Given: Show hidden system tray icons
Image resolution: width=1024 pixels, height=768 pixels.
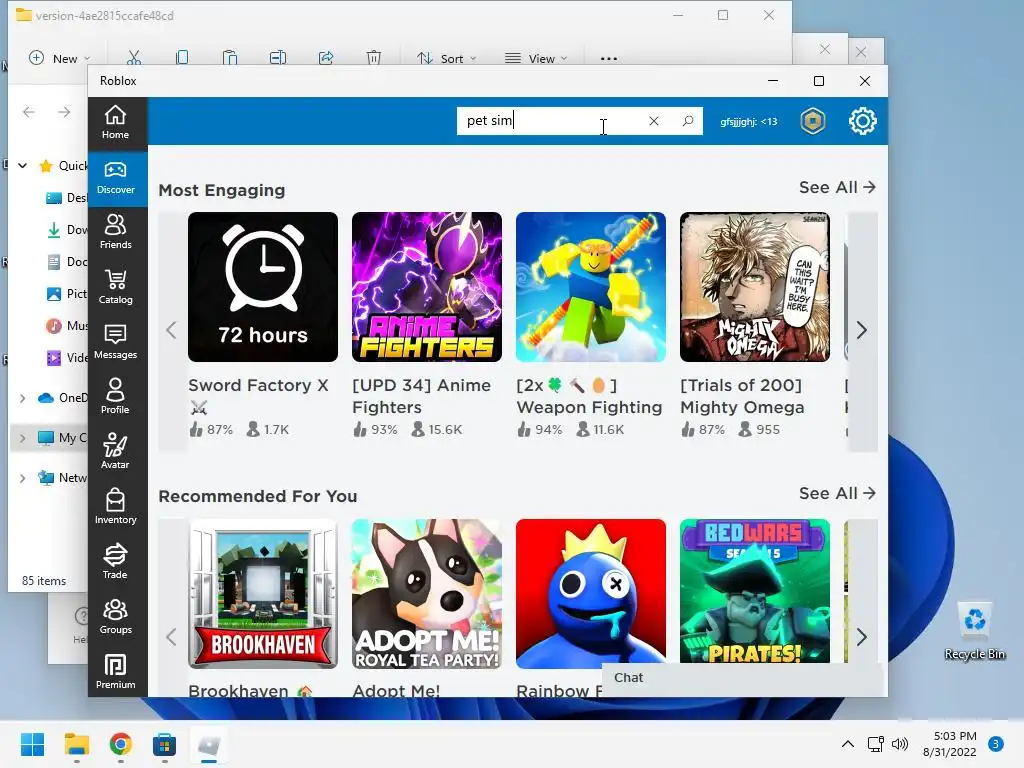Looking at the screenshot, I should [x=848, y=744].
